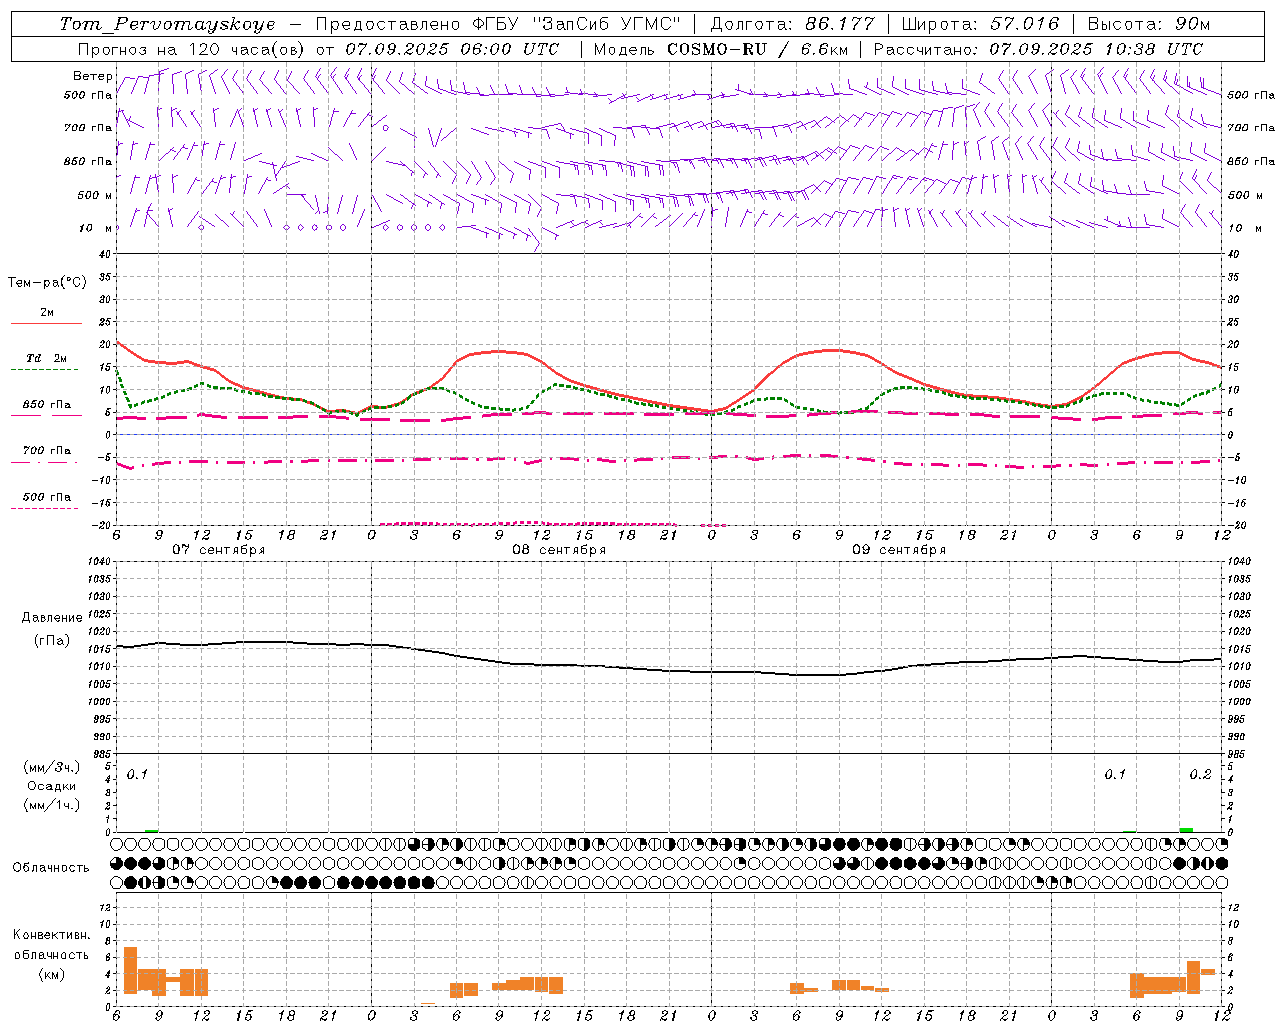Click the Давление panel label

52,618
